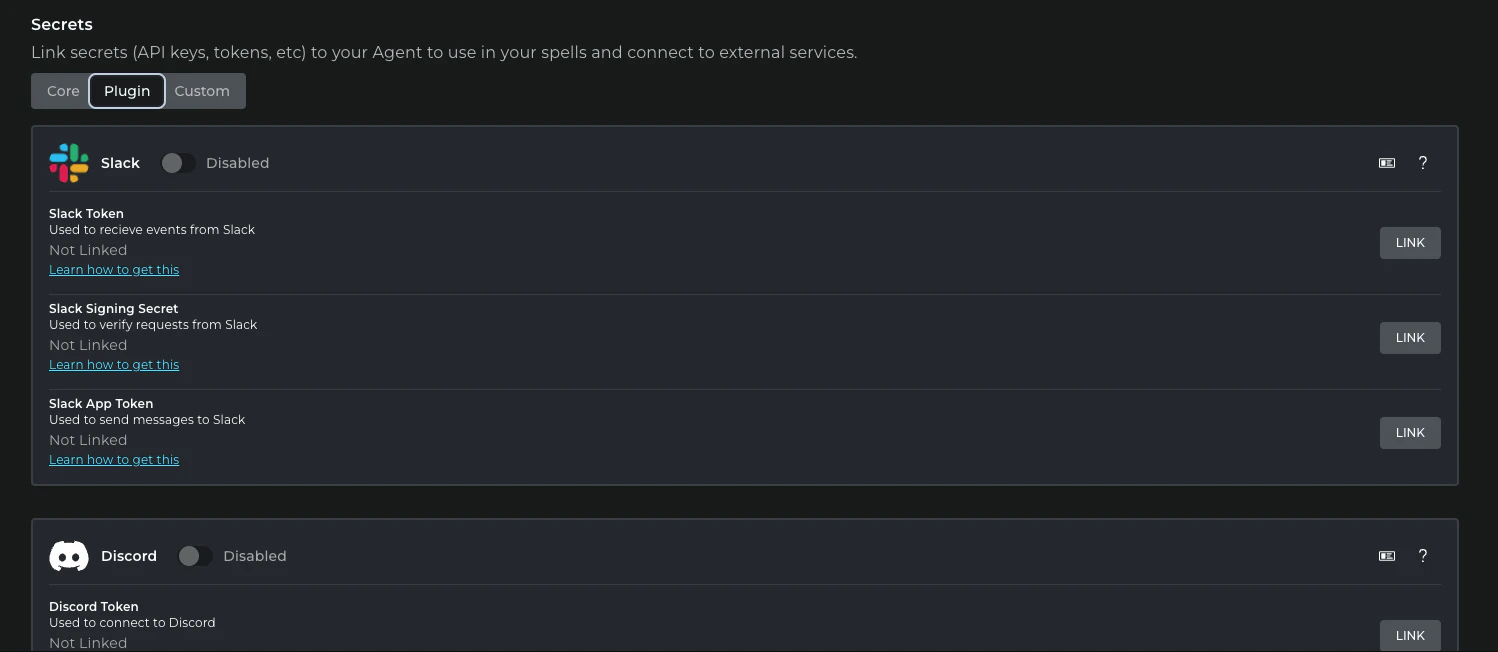Enable the Slack plugin toggle
1498x652 pixels.
178,162
